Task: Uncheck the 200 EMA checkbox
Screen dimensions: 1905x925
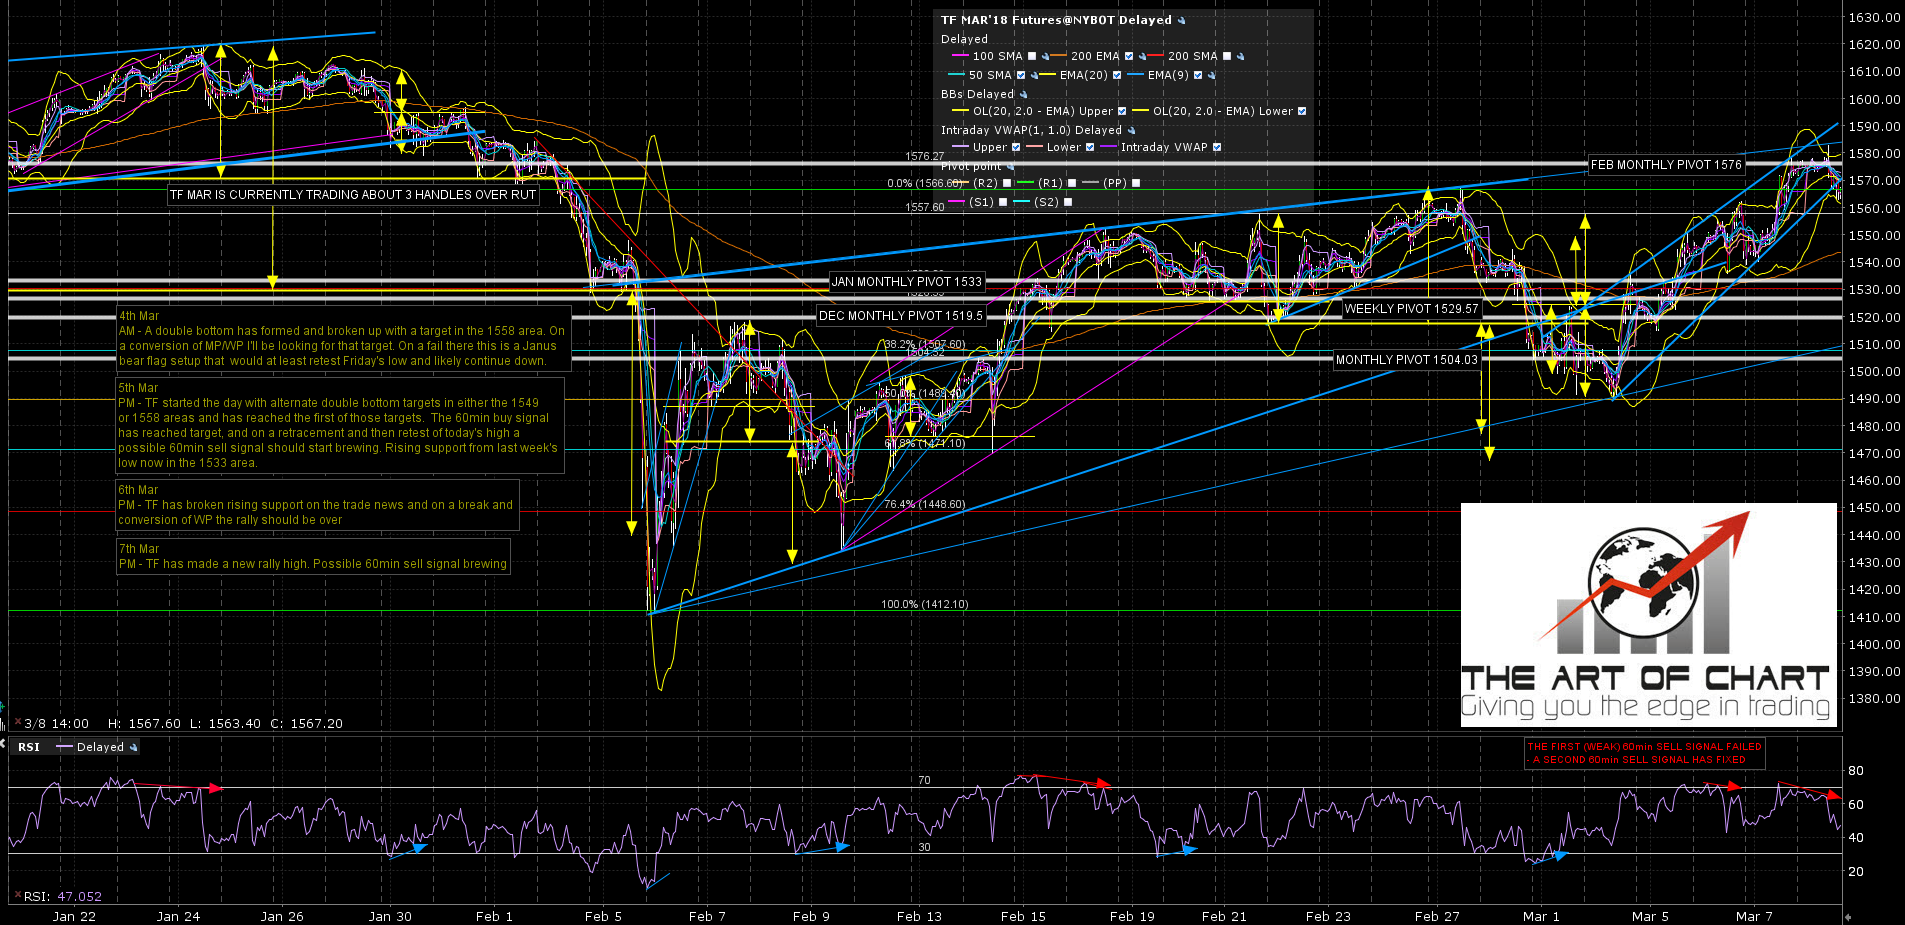Action: (x=1129, y=57)
